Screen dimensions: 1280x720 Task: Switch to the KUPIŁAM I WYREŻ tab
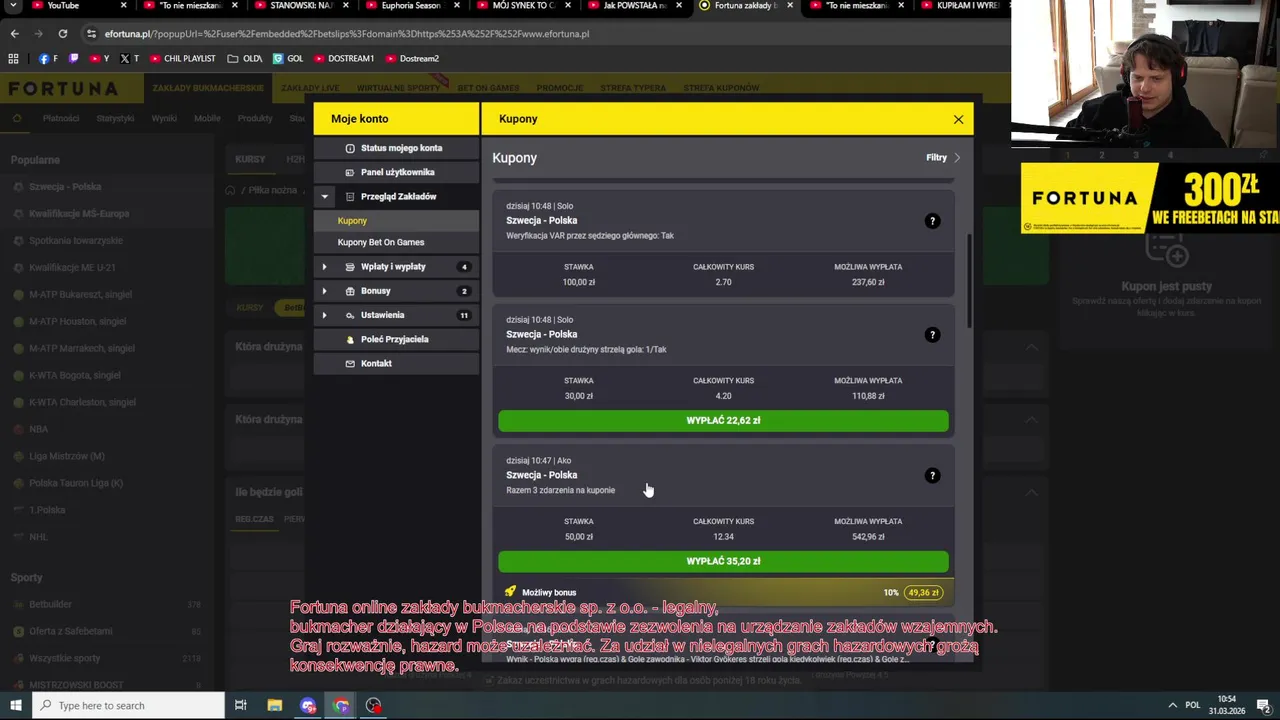coord(960,6)
